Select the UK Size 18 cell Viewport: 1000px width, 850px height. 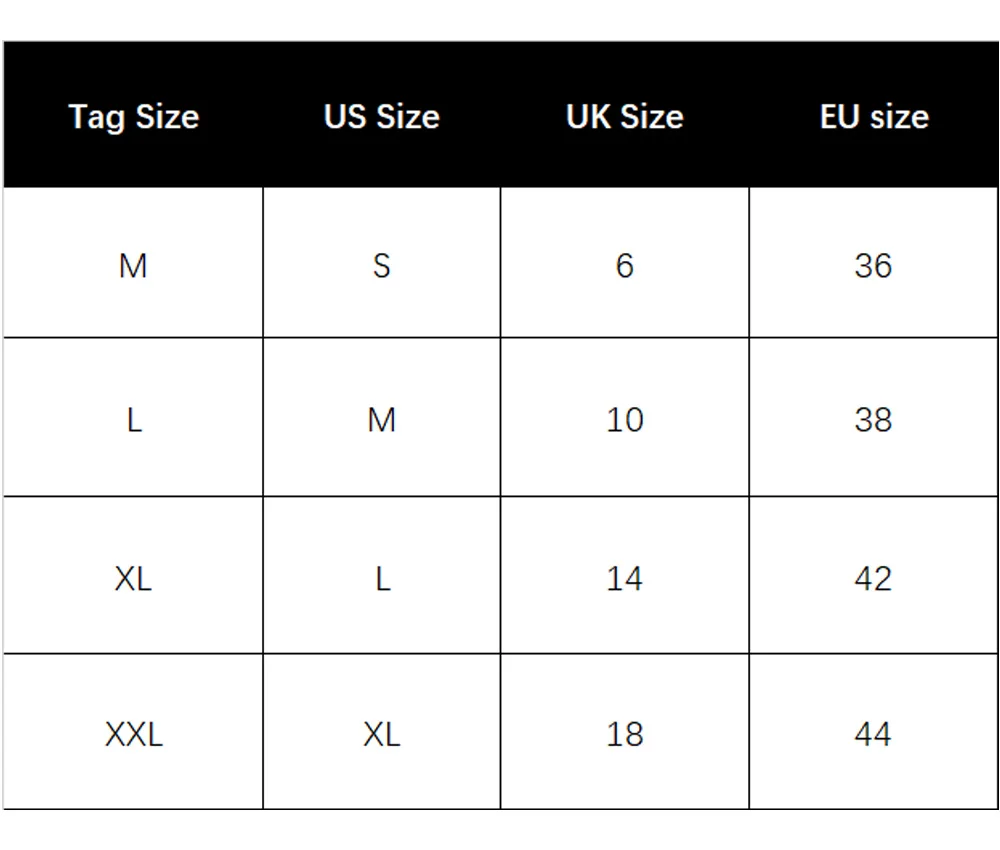(624, 731)
